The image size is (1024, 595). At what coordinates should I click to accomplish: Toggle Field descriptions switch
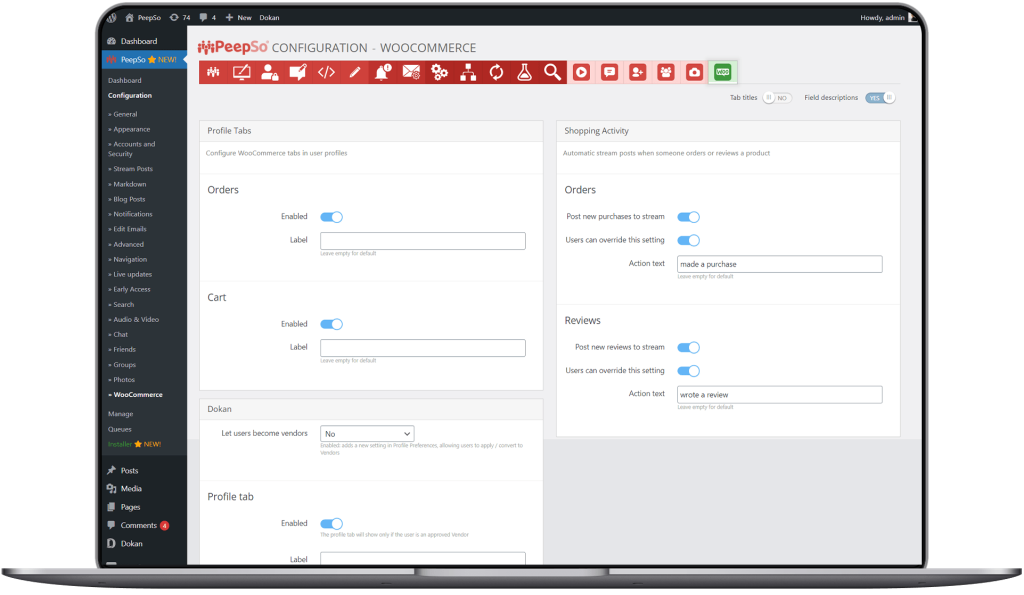click(x=880, y=98)
